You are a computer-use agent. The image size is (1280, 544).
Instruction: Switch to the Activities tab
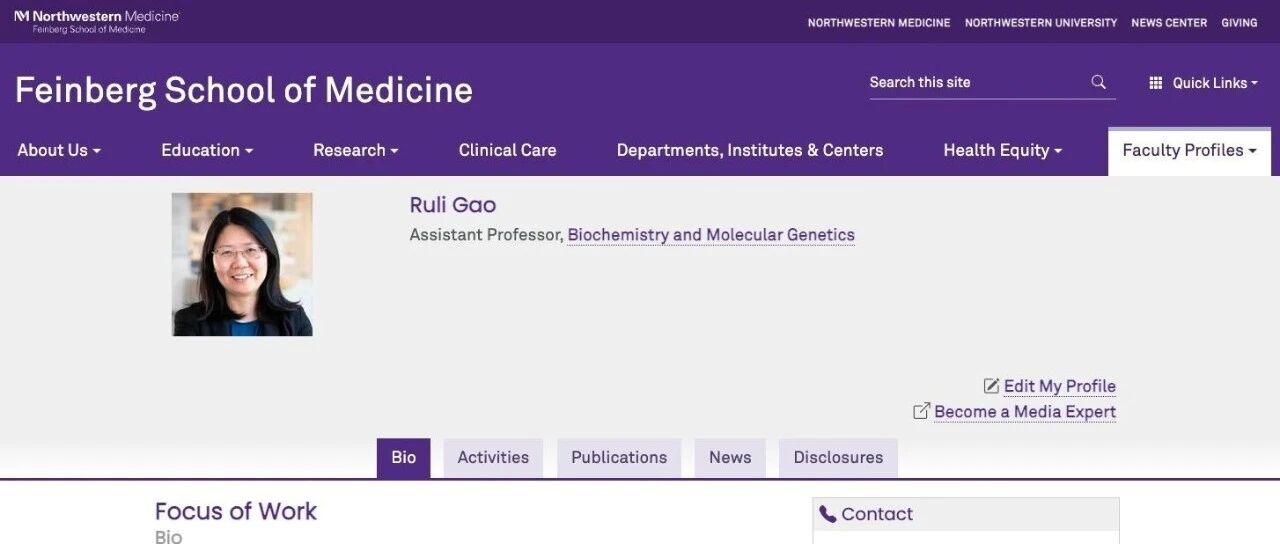pyautogui.click(x=493, y=457)
